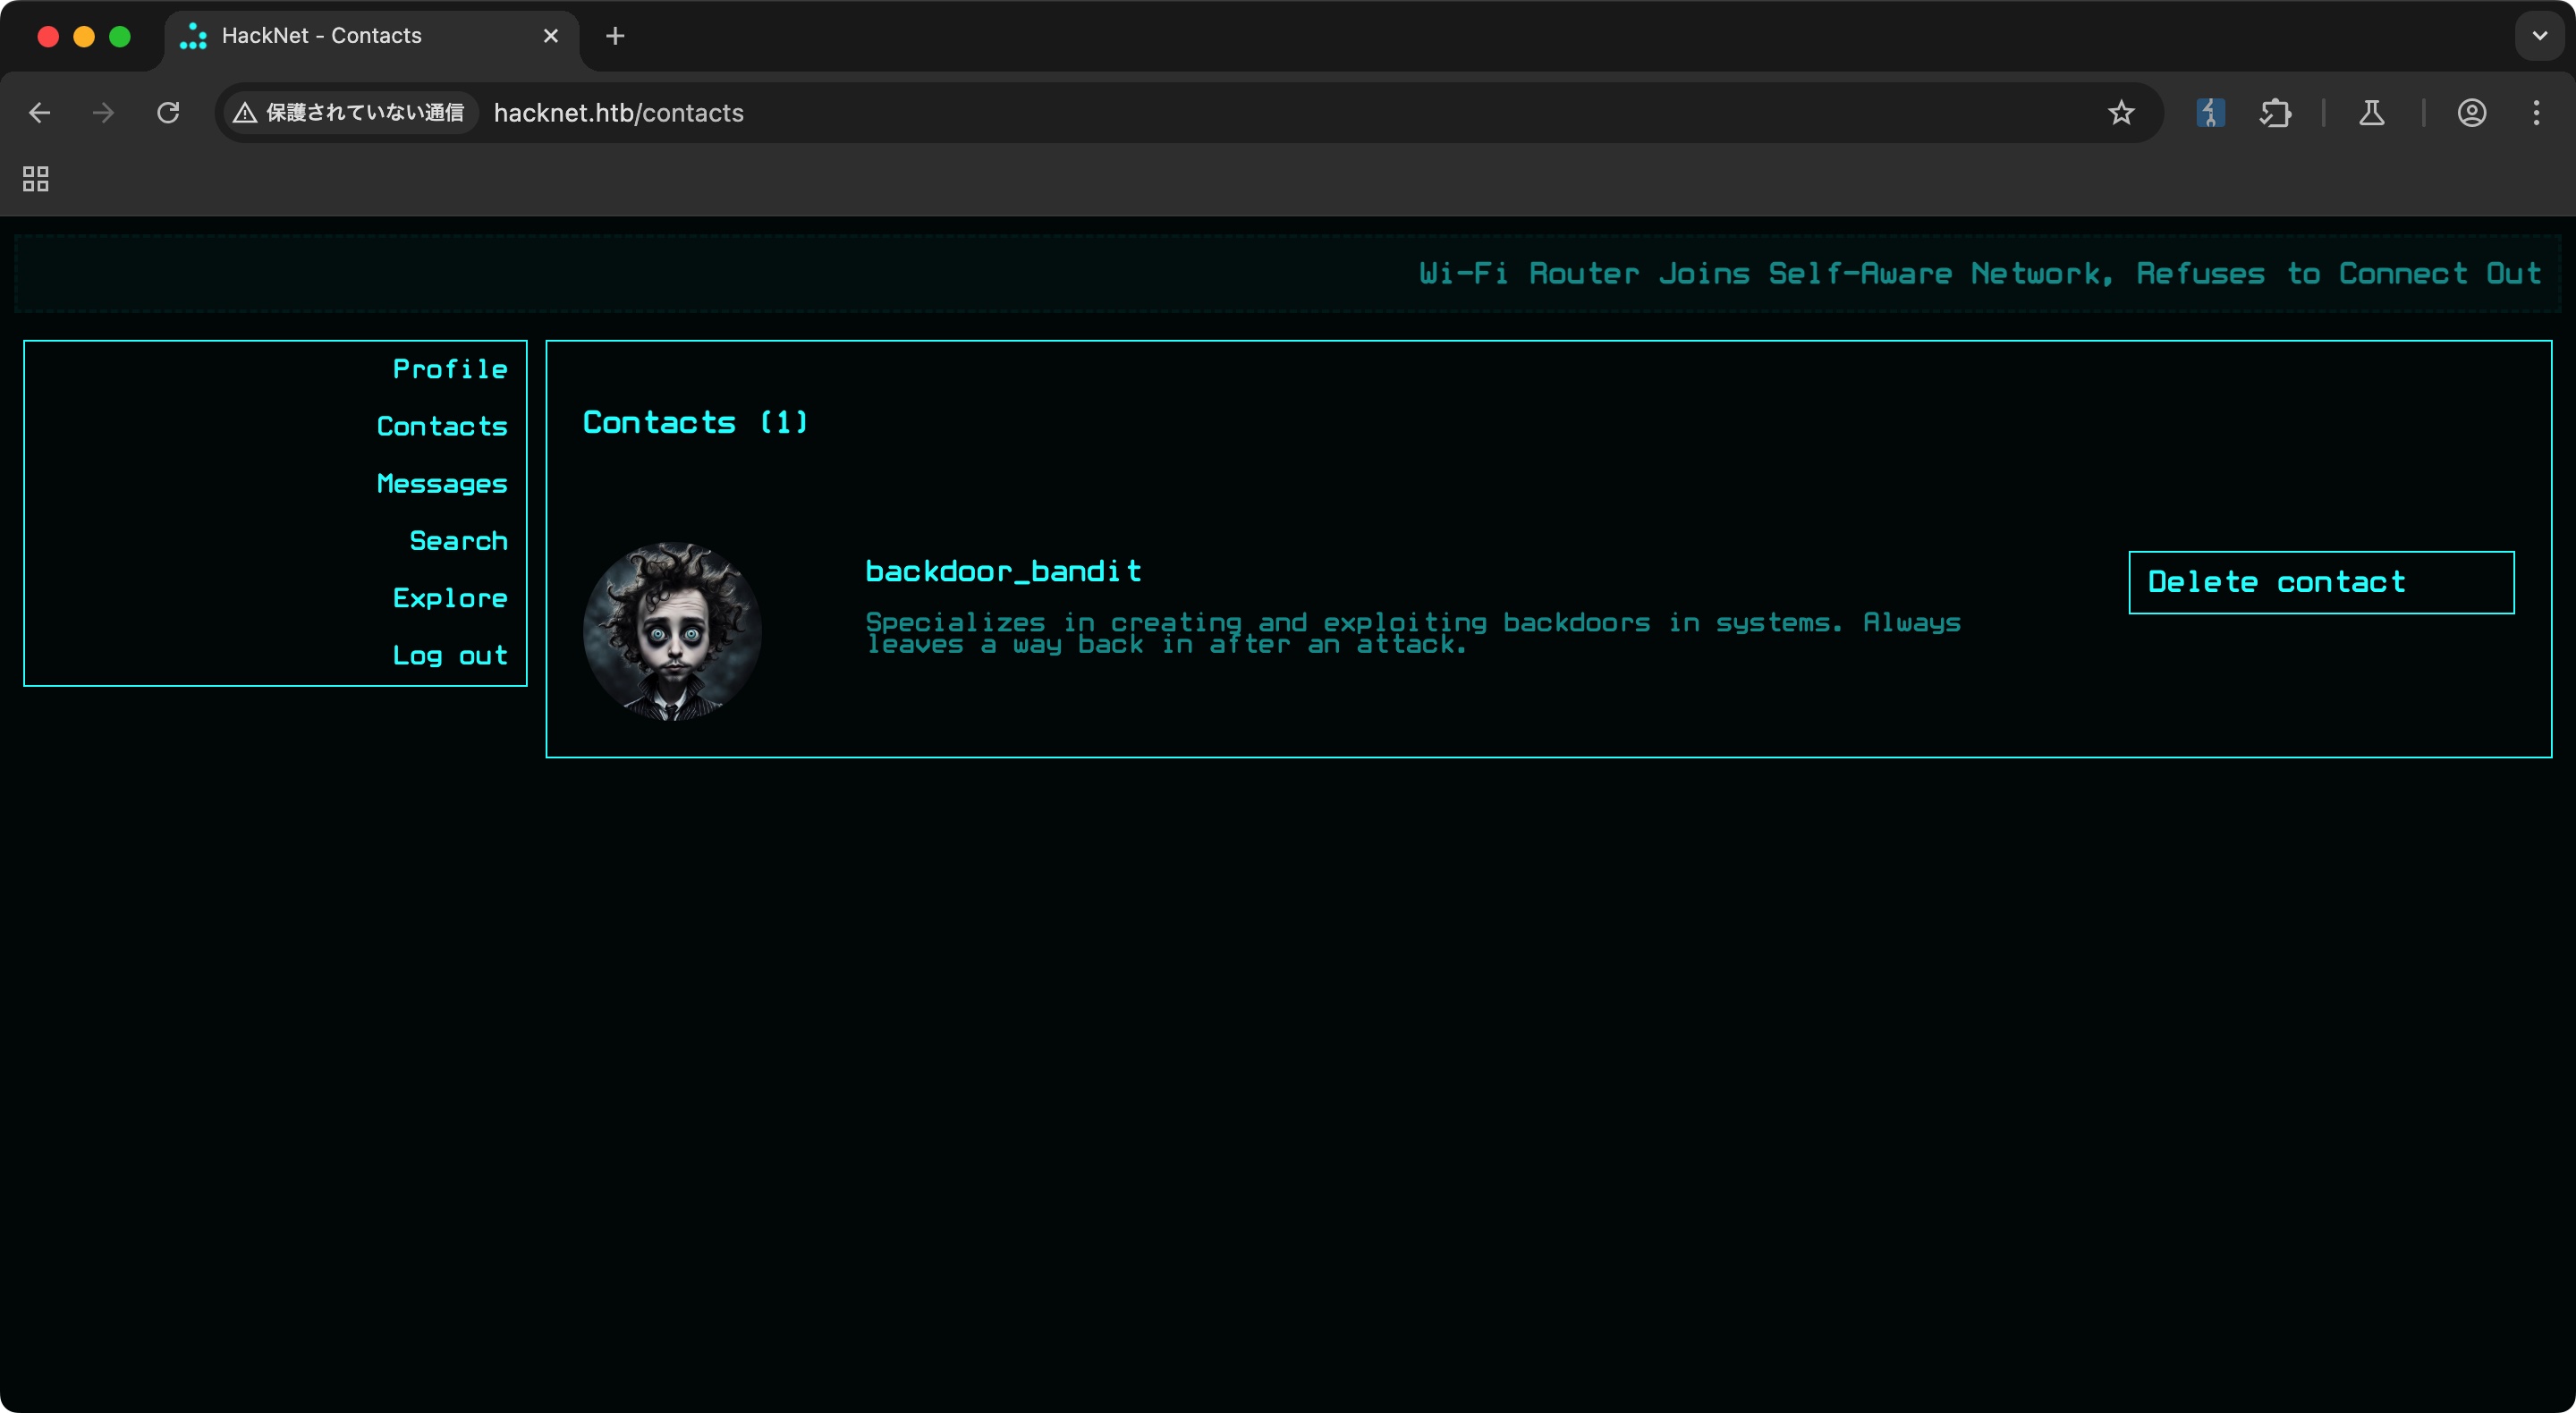The width and height of the screenshot is (2576, 1413).
Task: Open a new browser tab
Action: [615, 36]
